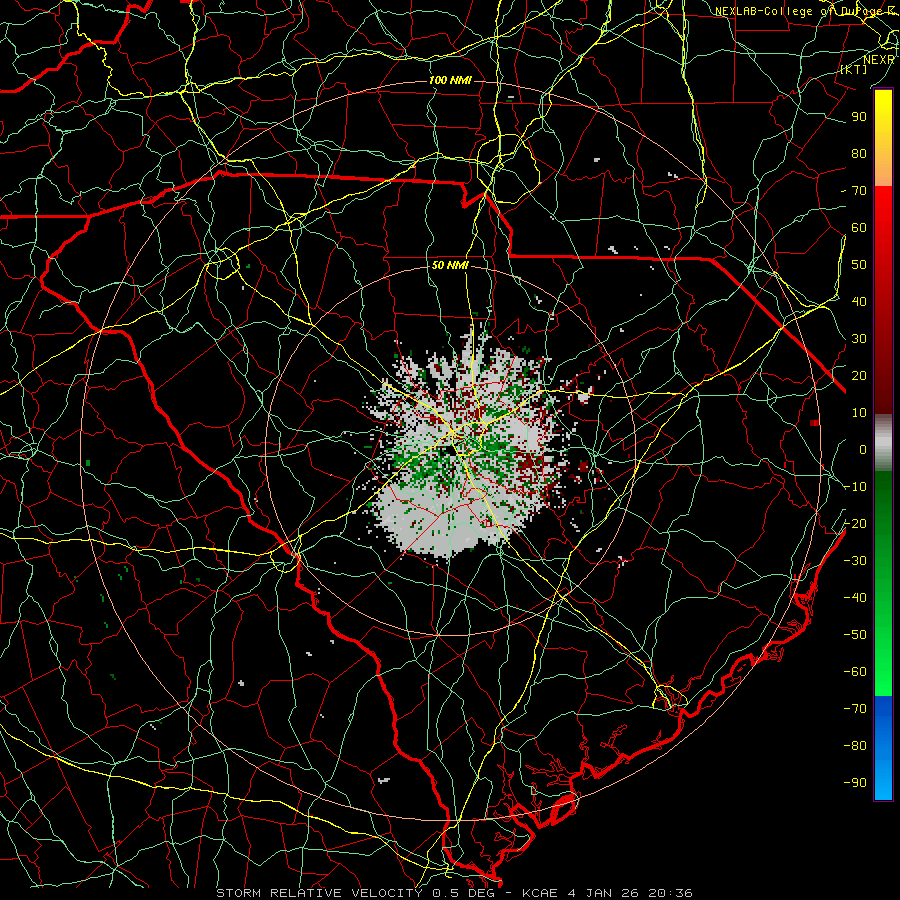Image resolution: width=900 pixels, height=900 pixels.
Task: Select the bright green segment of the color scale
Action: point(883,649)
